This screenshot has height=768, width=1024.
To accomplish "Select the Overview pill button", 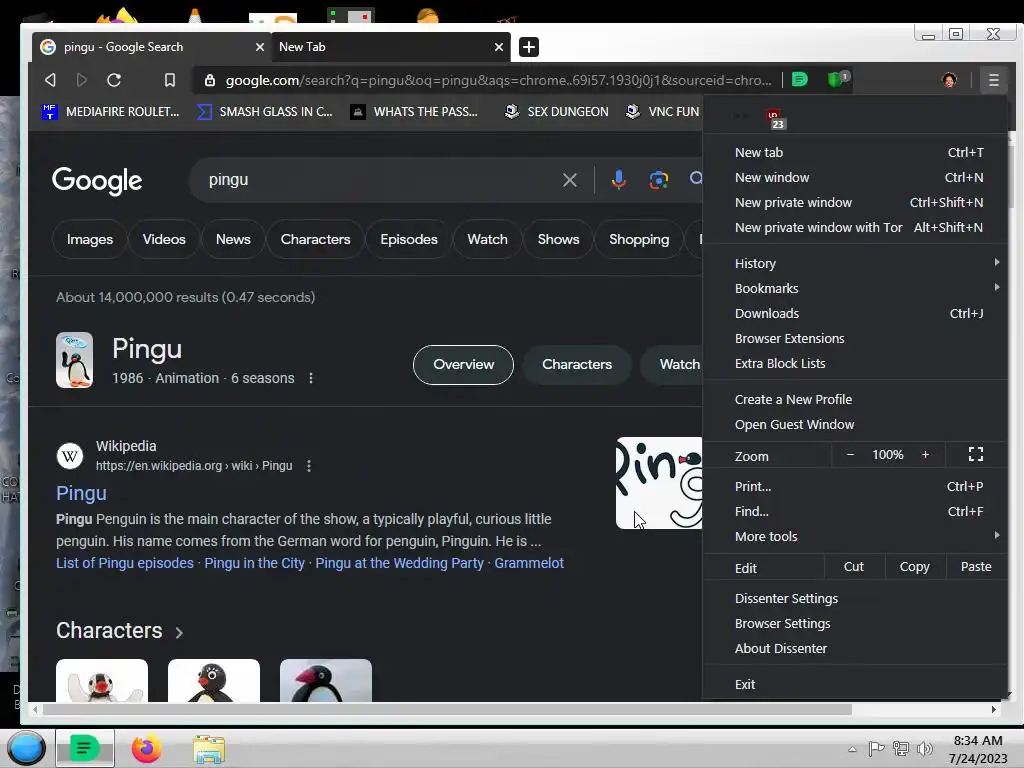I will [x=463, y=364].
